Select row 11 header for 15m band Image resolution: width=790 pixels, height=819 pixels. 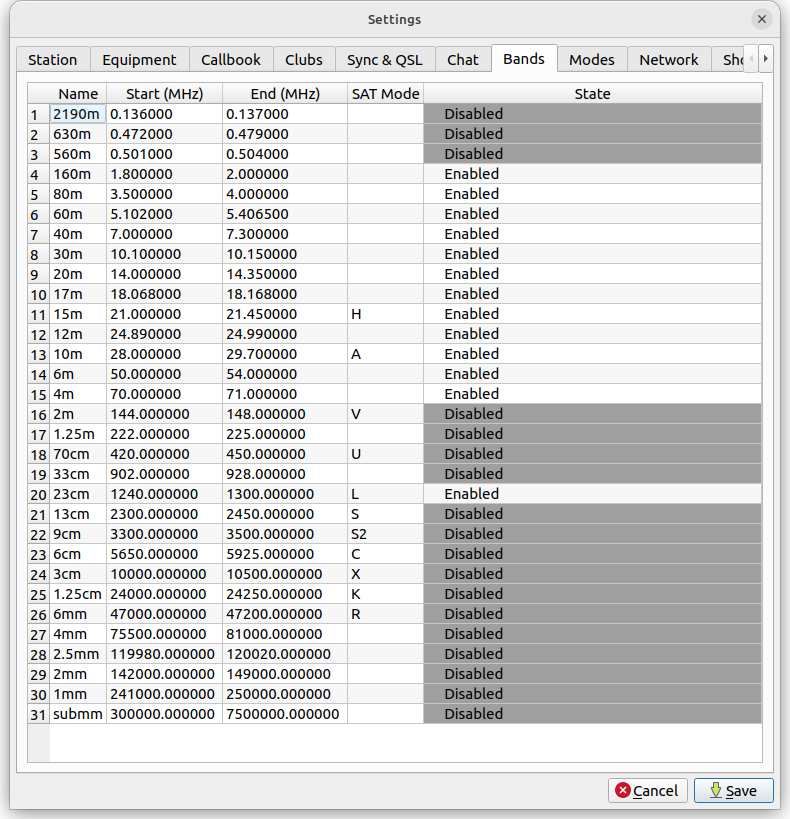[38, 314]
